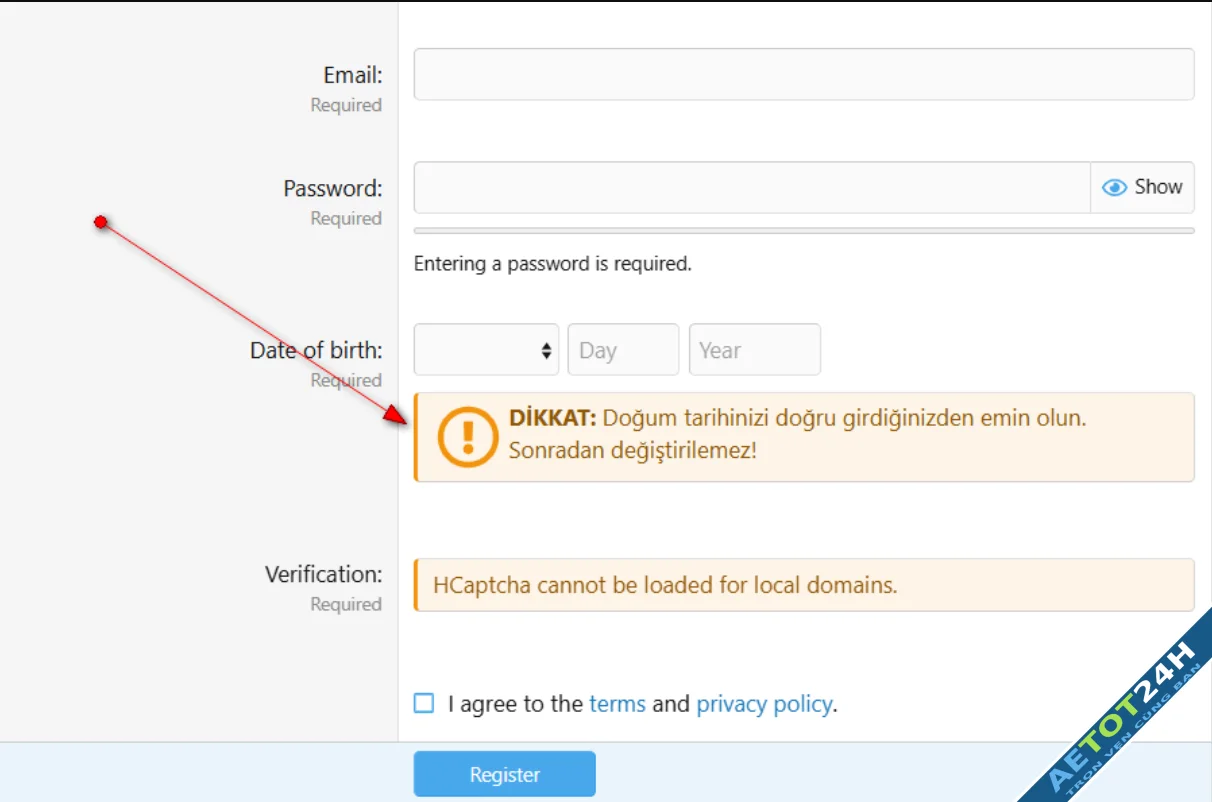
Task: Click the eye icon to show password
Action: tap(1114, 188)
